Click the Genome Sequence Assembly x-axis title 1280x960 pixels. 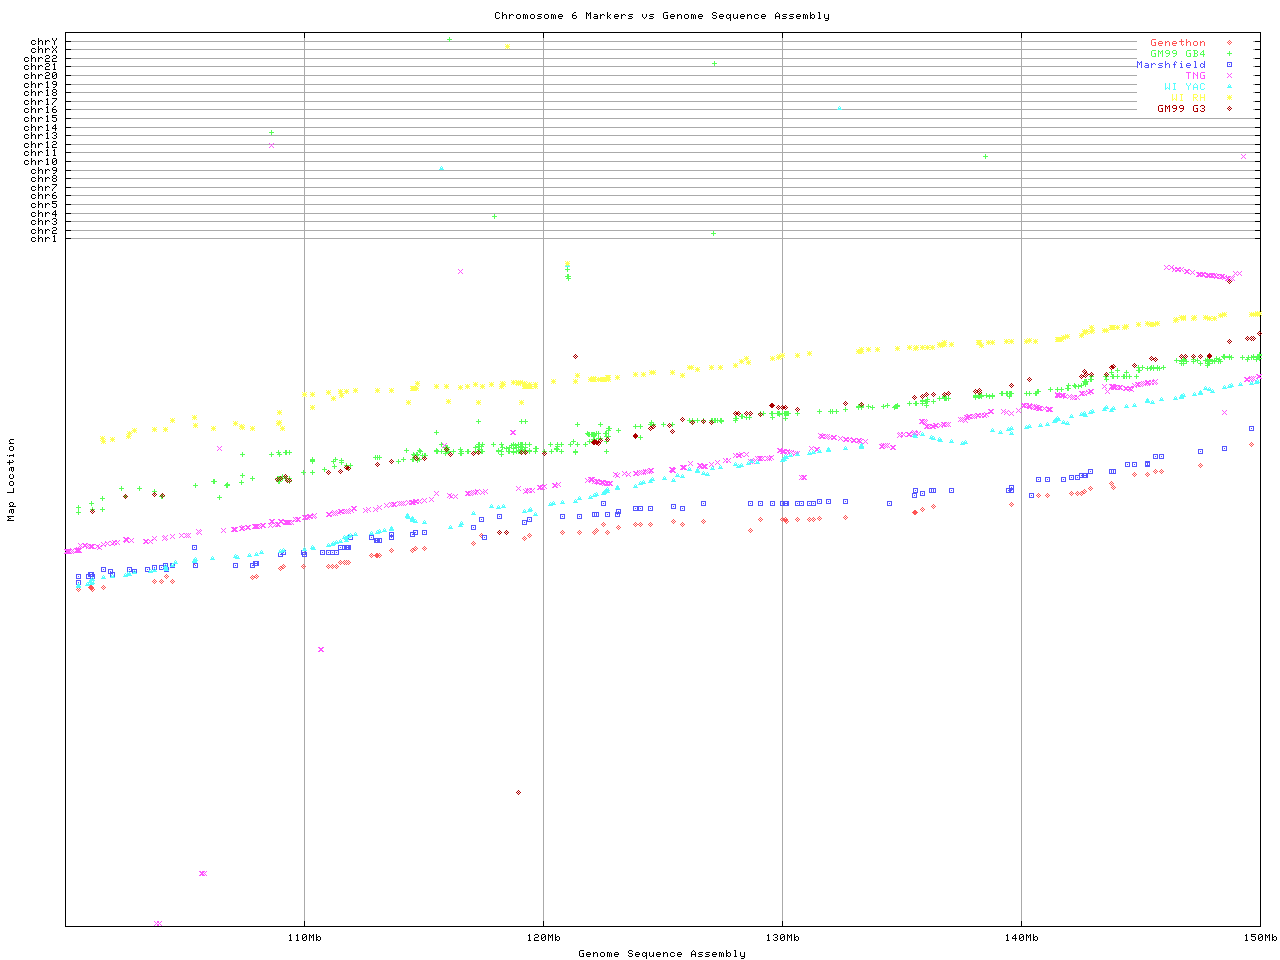[x=661, y=953]
